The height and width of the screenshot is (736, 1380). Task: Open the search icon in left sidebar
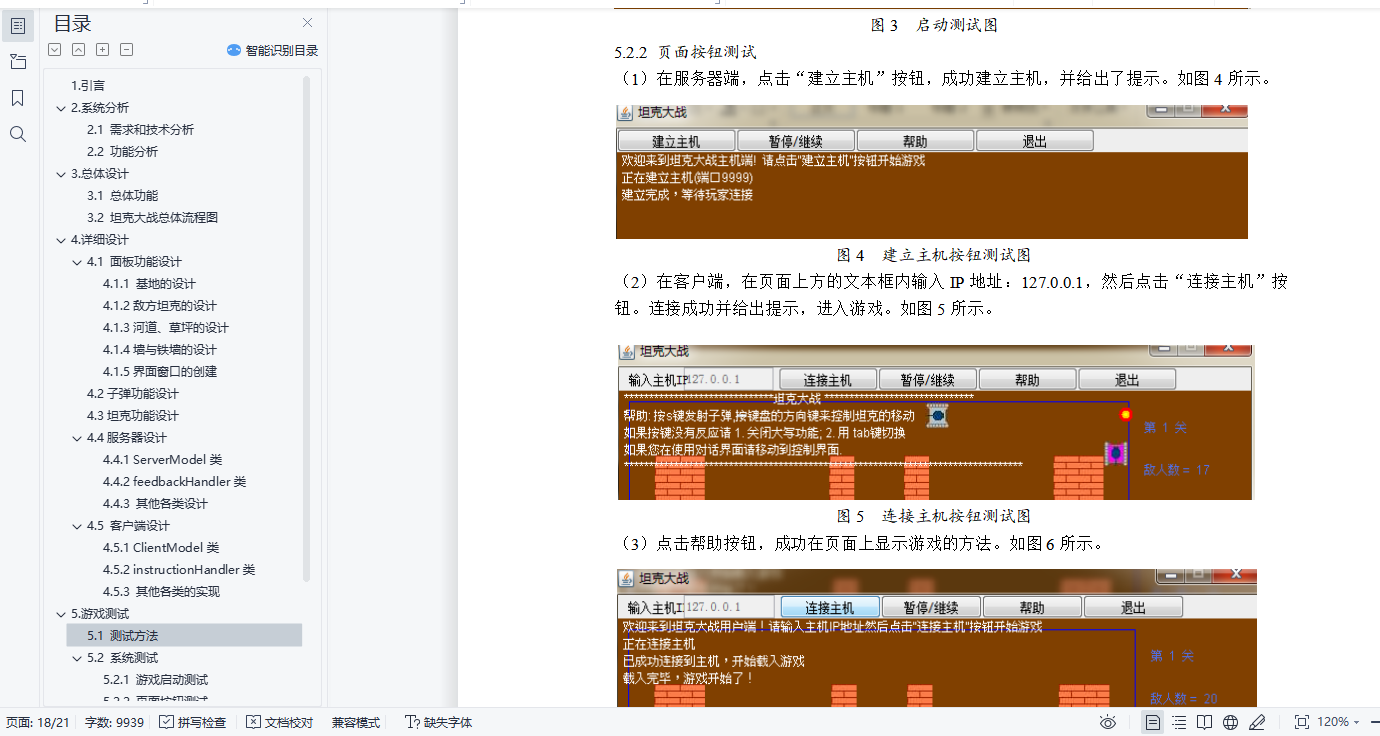17,134
